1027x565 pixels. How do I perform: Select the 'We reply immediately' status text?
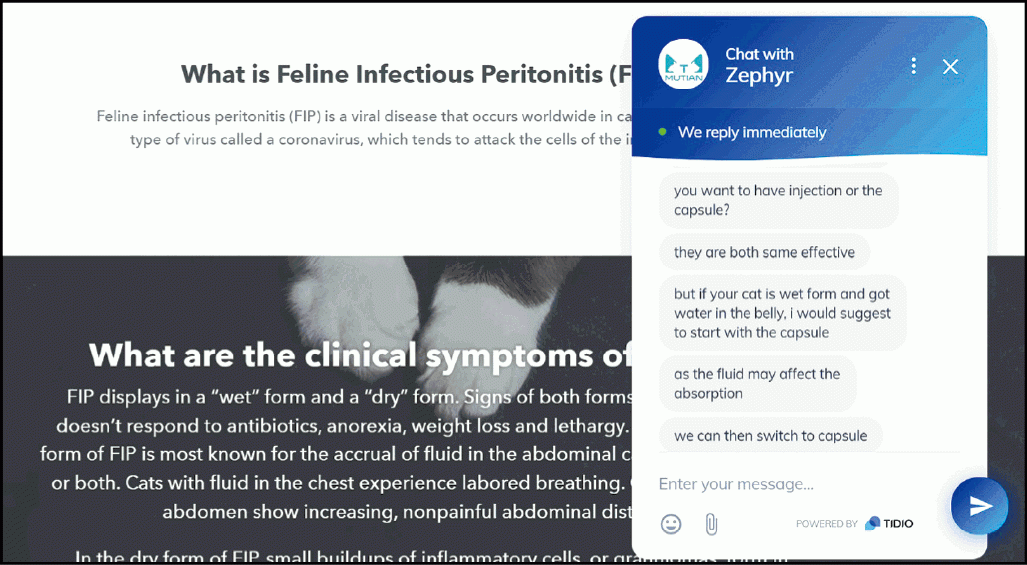tap(752, 132)
